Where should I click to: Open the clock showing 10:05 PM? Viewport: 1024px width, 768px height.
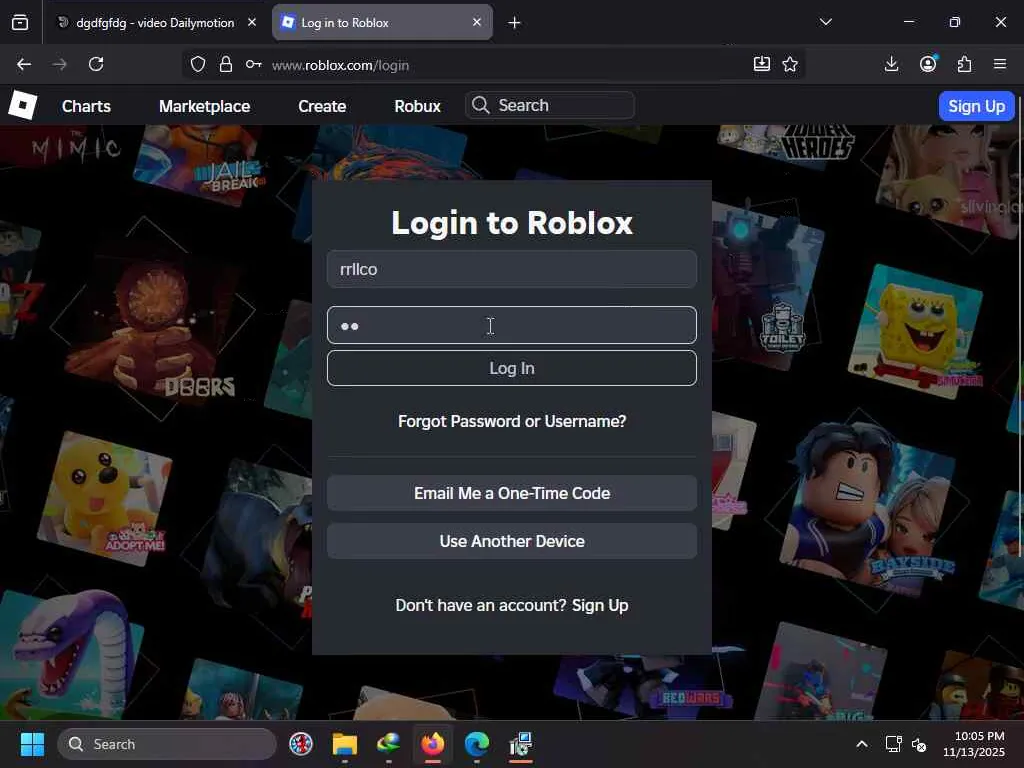pos(974,744)
